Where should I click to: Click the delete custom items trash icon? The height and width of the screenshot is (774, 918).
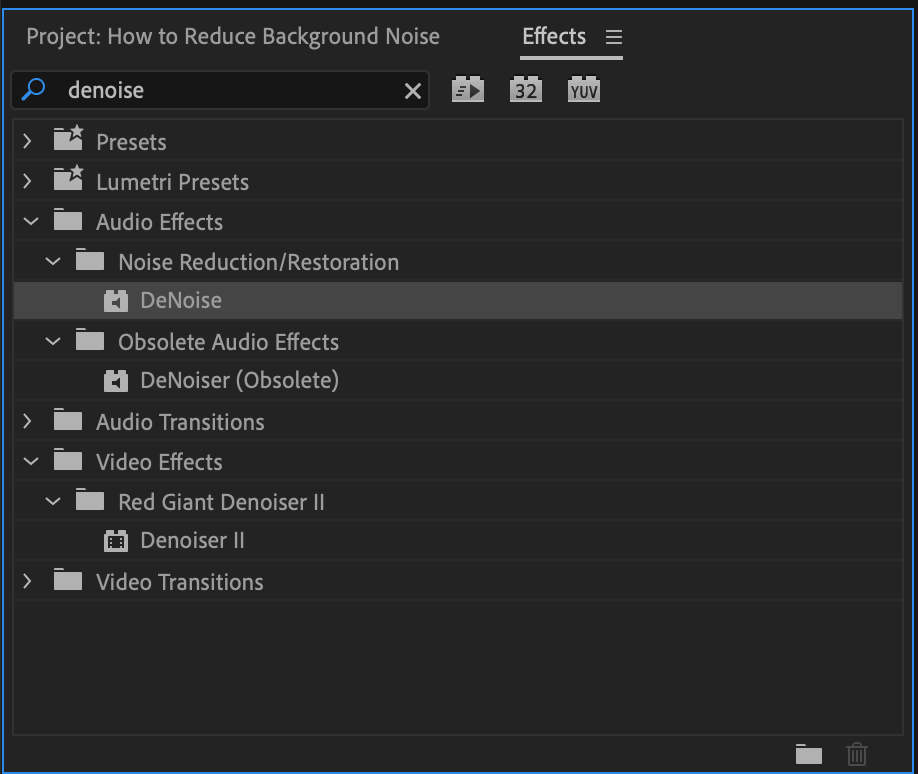857,754
